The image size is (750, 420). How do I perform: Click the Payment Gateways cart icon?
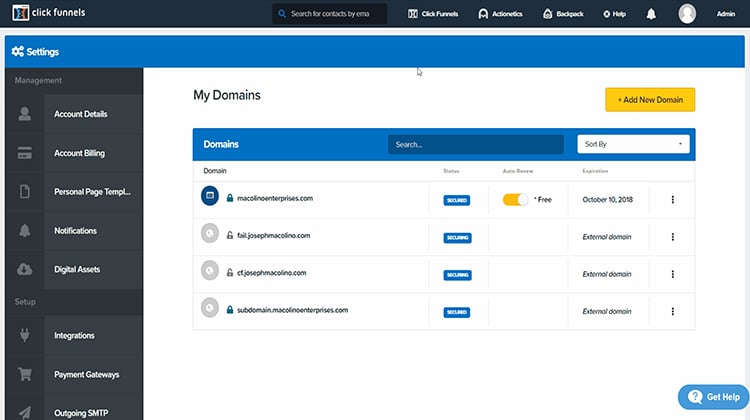(24, 374)
